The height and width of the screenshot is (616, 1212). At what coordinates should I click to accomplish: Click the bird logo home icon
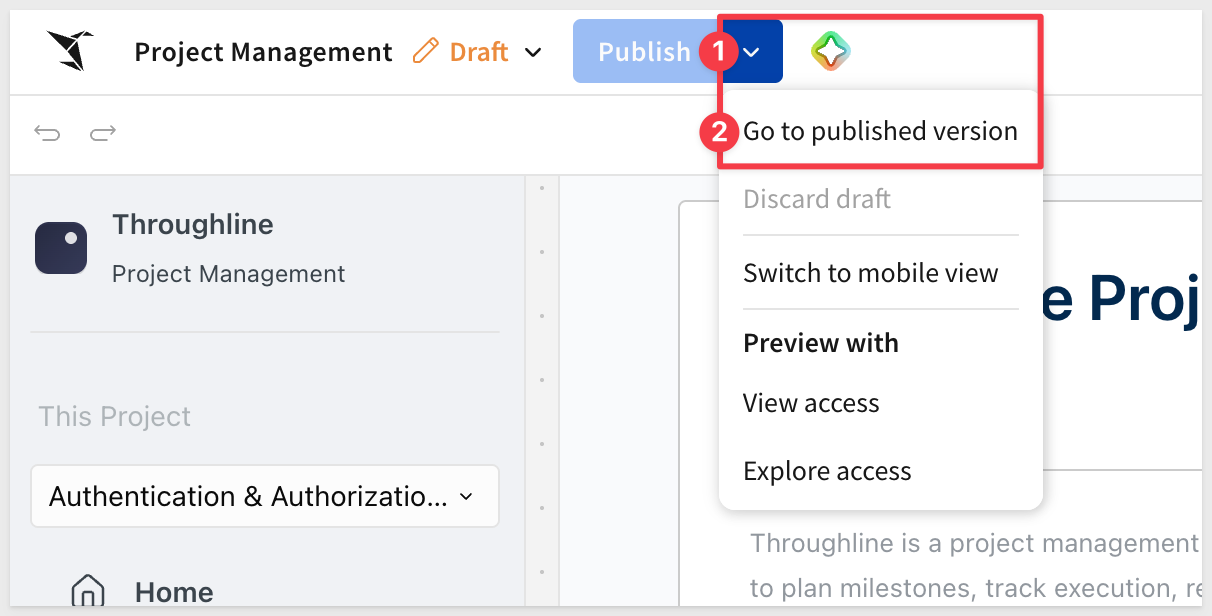click(70, 51)
